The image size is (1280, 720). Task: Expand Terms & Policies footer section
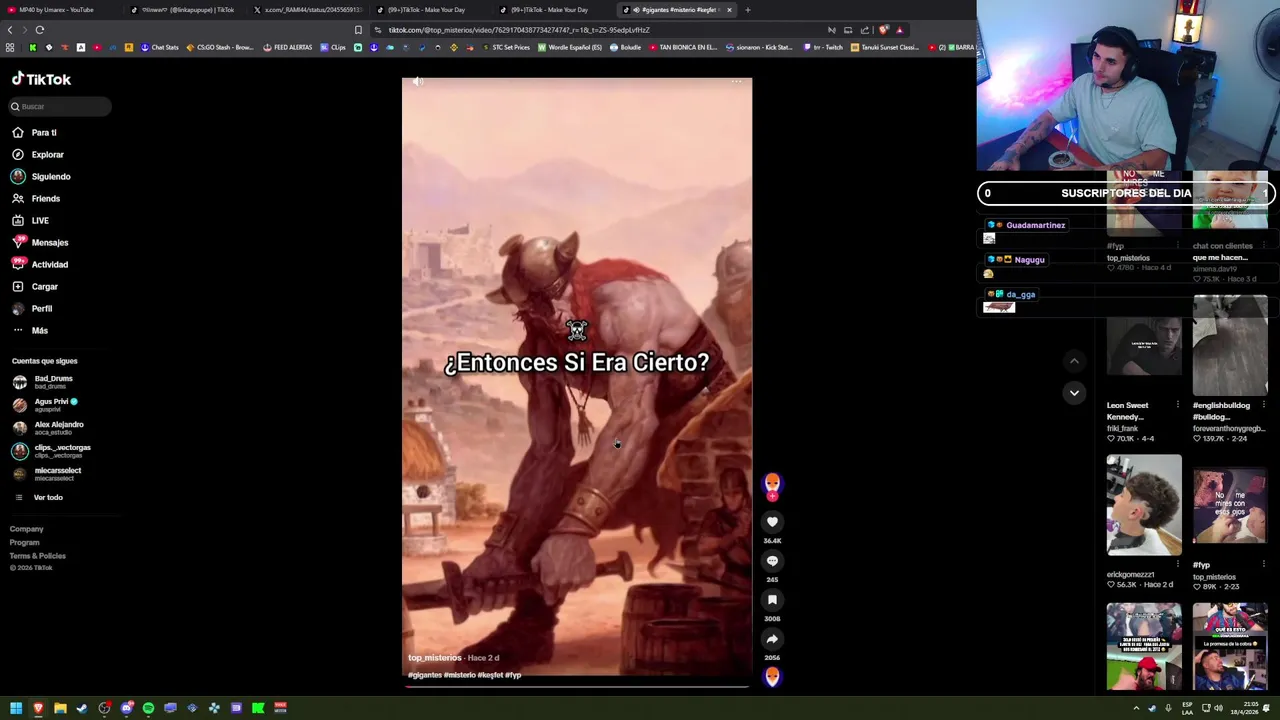(x=38, y=555)
